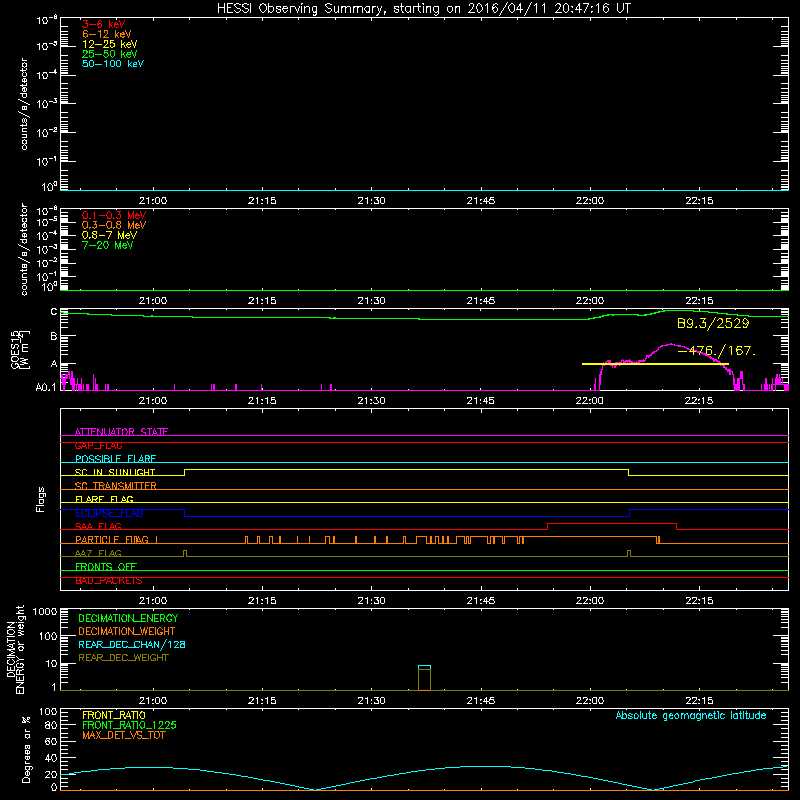Click the HESSI Observing Summary title
Image resolution: width=800 pixels, height=800 pixels.
(423, 9)
